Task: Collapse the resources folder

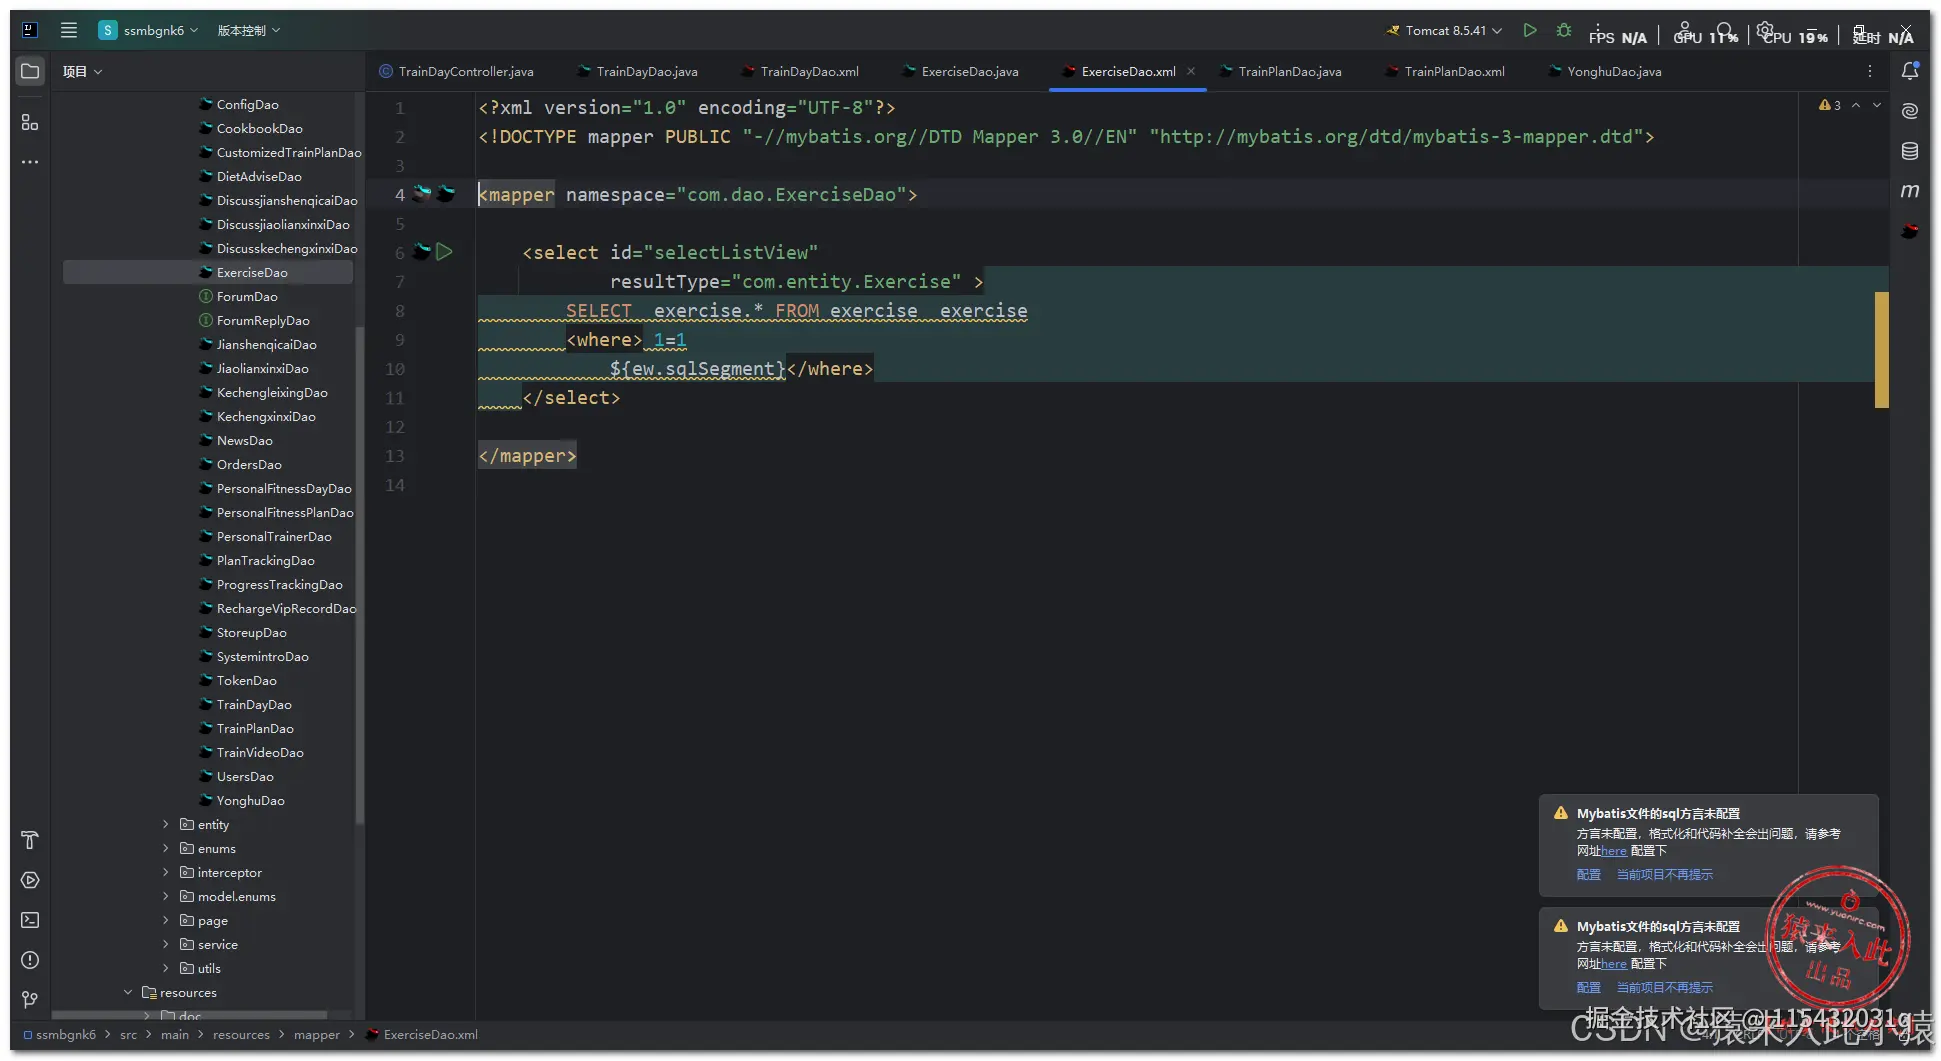Action: [128, 993]
